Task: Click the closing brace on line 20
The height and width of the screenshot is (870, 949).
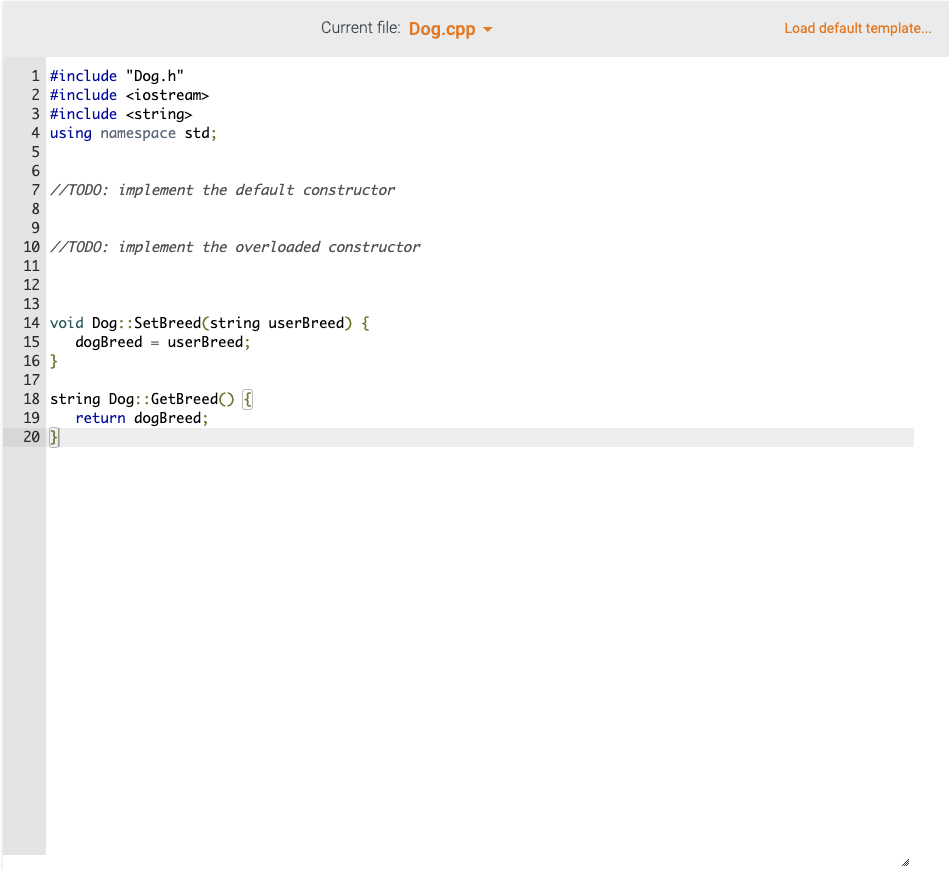Action: pos(53,437)
